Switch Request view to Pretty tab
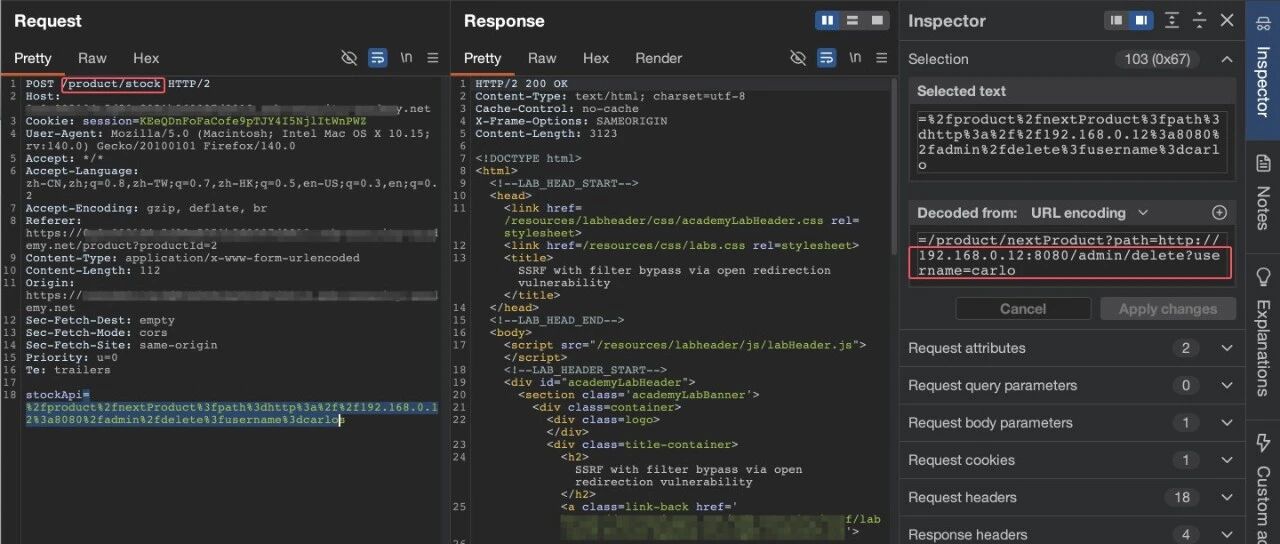This screenshot has height=544, width=1280. click(x=33, y=58)
